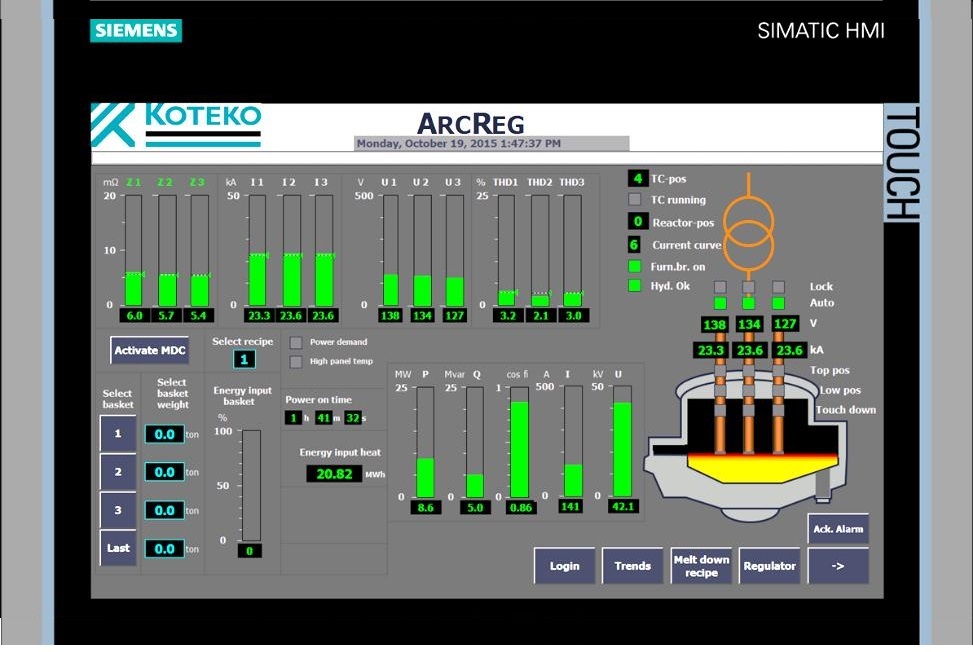Click the active power value 8.6

click(426, 507)
